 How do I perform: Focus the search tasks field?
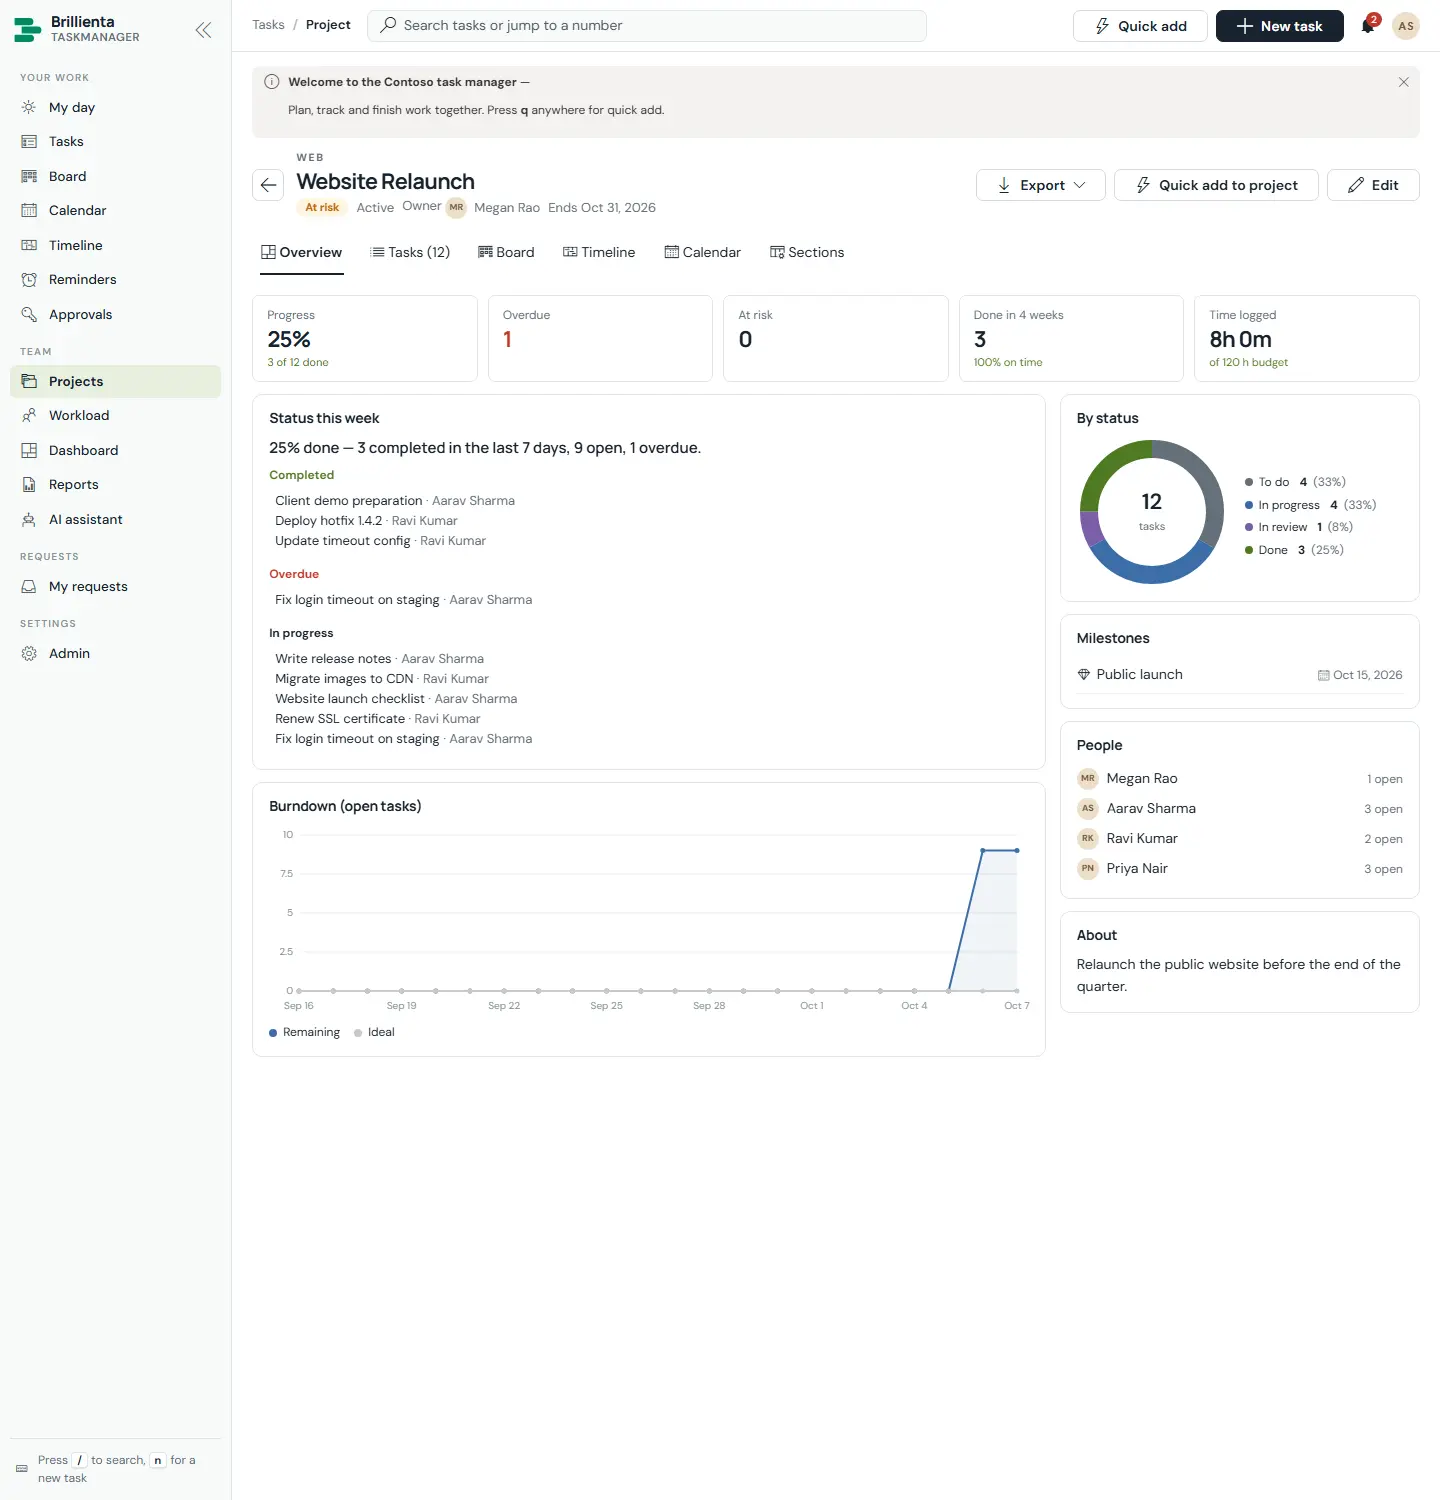pyautogui.click(x=647, y=26)
